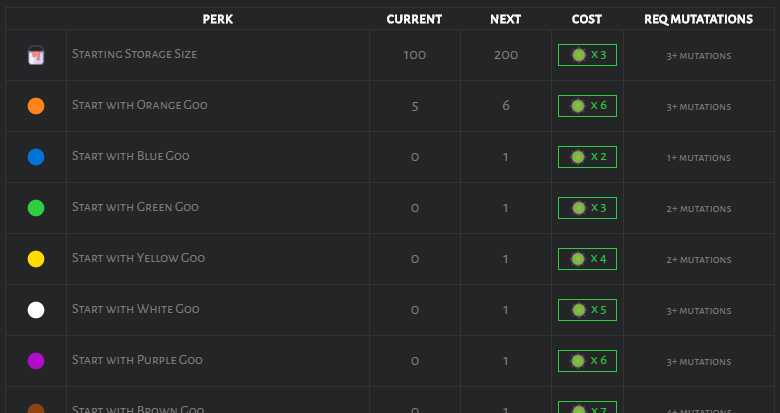Click the brown goo circle icon

(x=36, y=409)
